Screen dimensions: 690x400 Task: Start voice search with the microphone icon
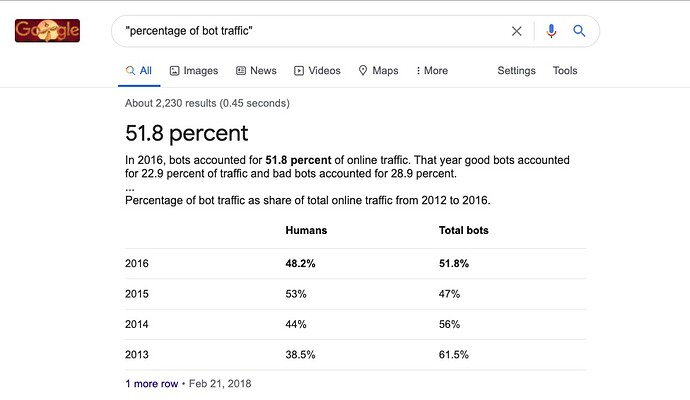[x=551, y=31]
